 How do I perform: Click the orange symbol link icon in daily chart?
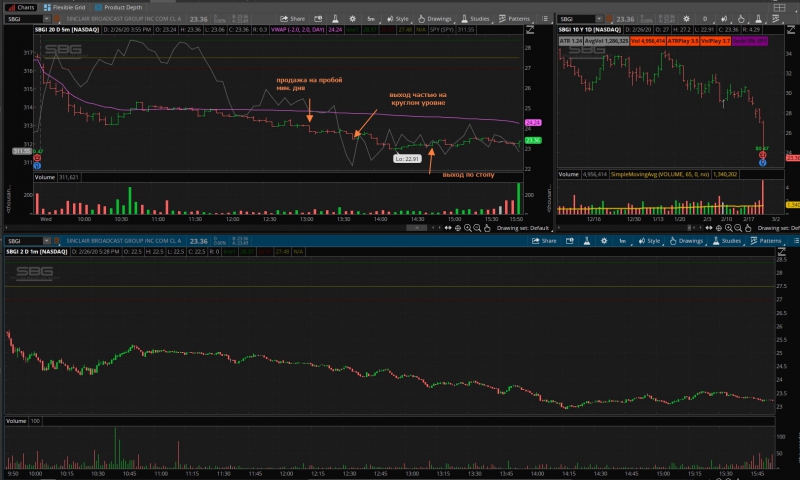tap(609, 19)
